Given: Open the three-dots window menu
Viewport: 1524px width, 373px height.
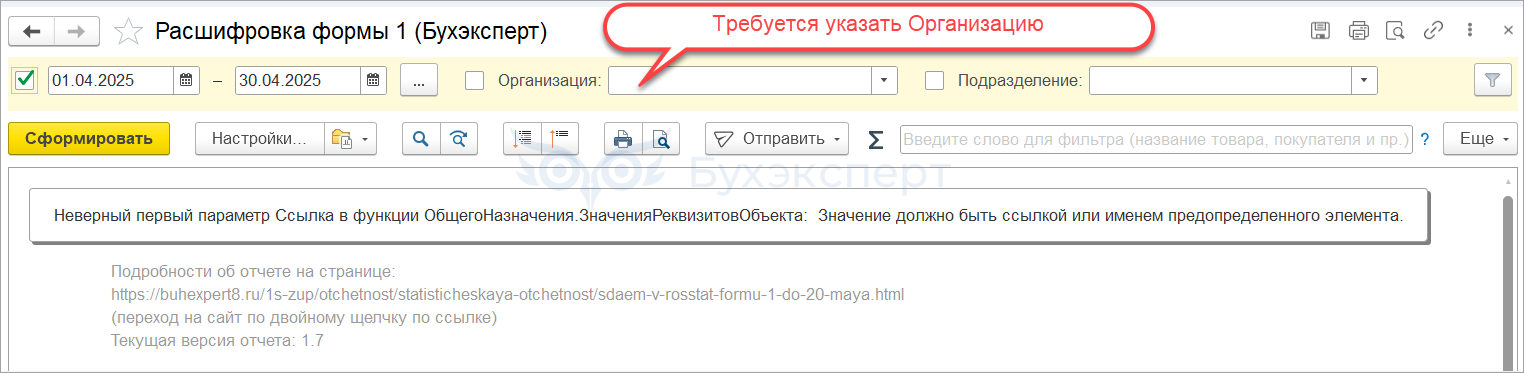Looking at the screenshot, I should [x=1471, y=31].
